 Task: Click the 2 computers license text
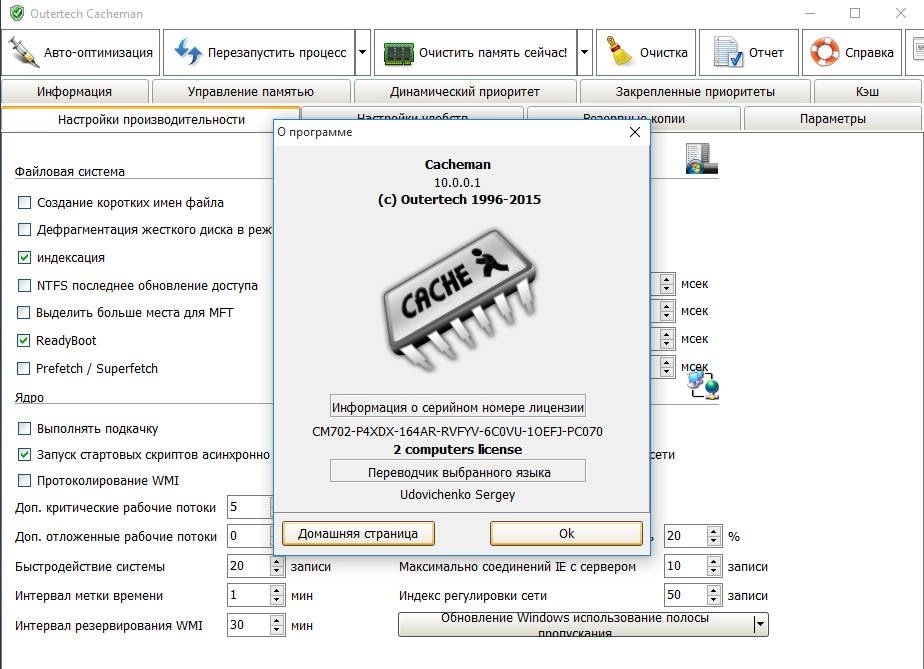point(457,450)
